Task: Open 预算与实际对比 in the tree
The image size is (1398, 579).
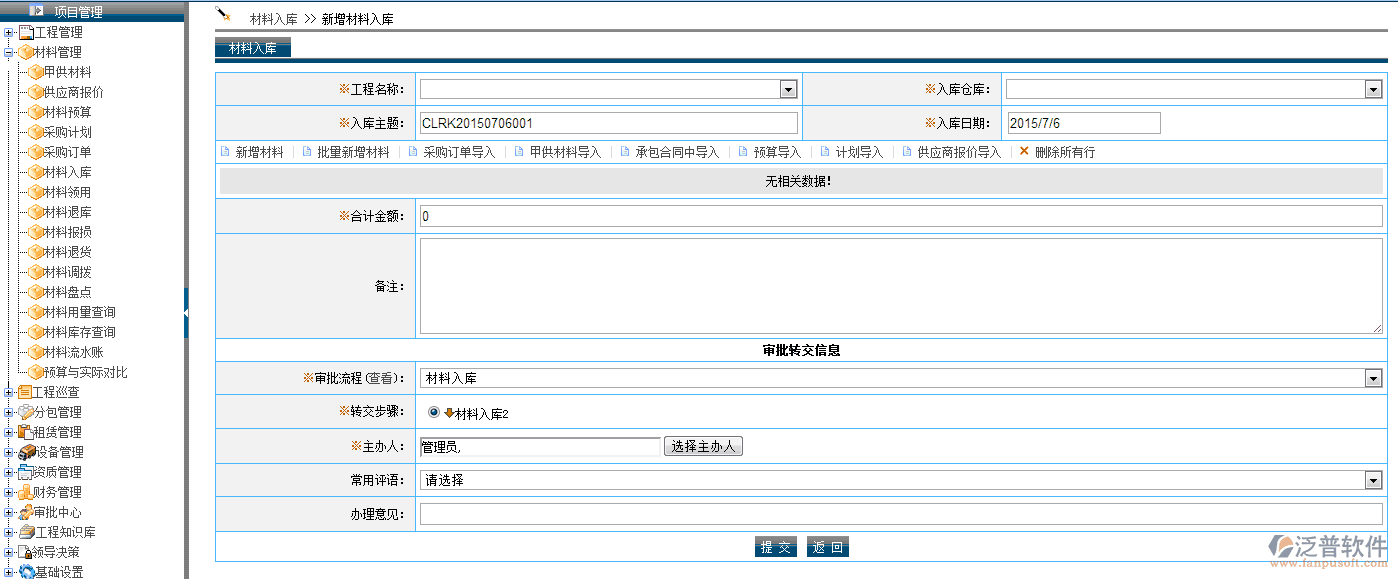Action: (x=85, y=372)
